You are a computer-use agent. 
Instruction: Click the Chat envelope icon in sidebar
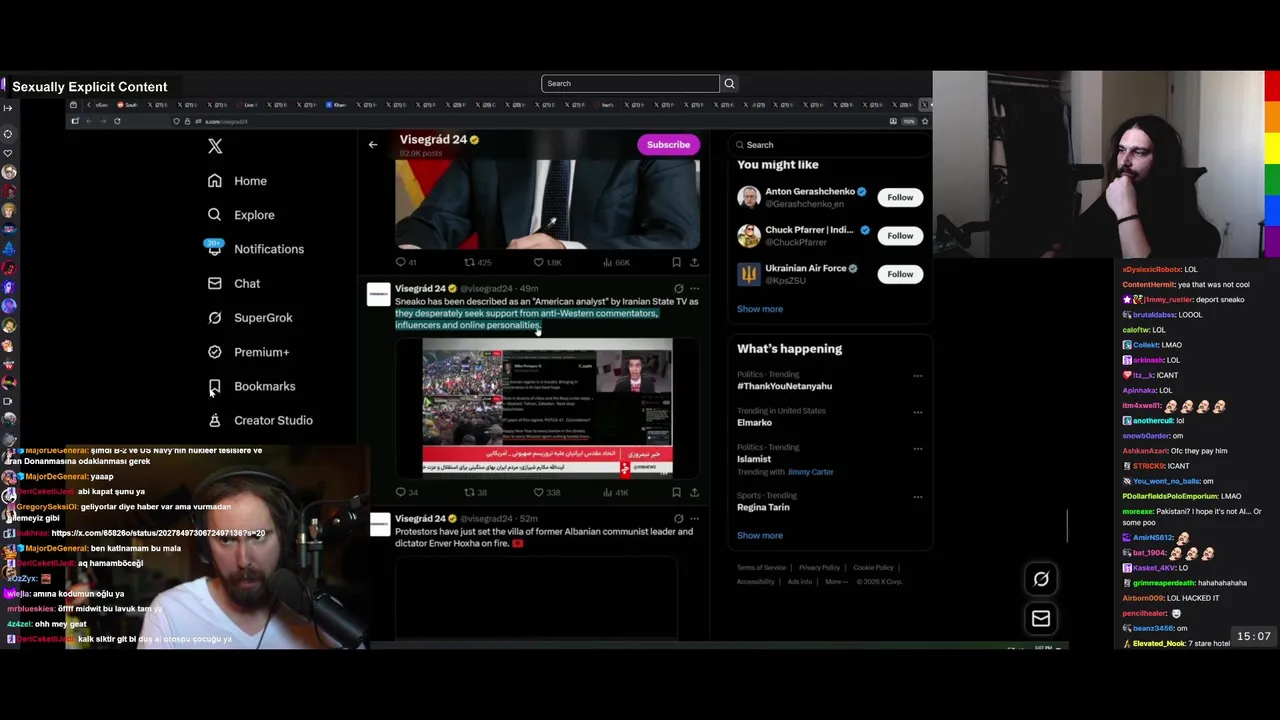coord(214,283)
